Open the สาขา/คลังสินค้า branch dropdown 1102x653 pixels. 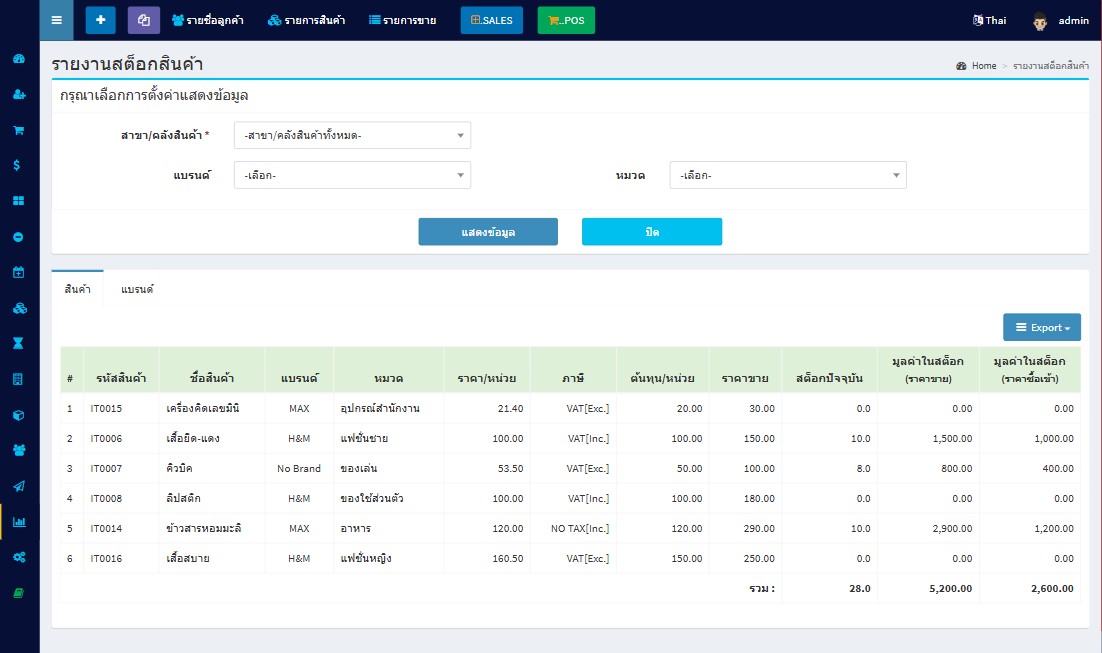coord(352,135)
